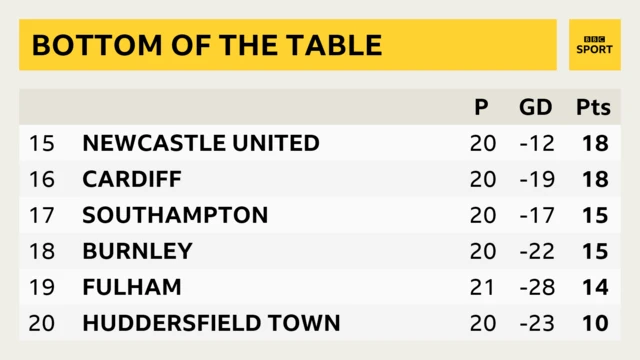Click Cardiff's -19 goal difference
Screen dimensions: 640x360
537,179
